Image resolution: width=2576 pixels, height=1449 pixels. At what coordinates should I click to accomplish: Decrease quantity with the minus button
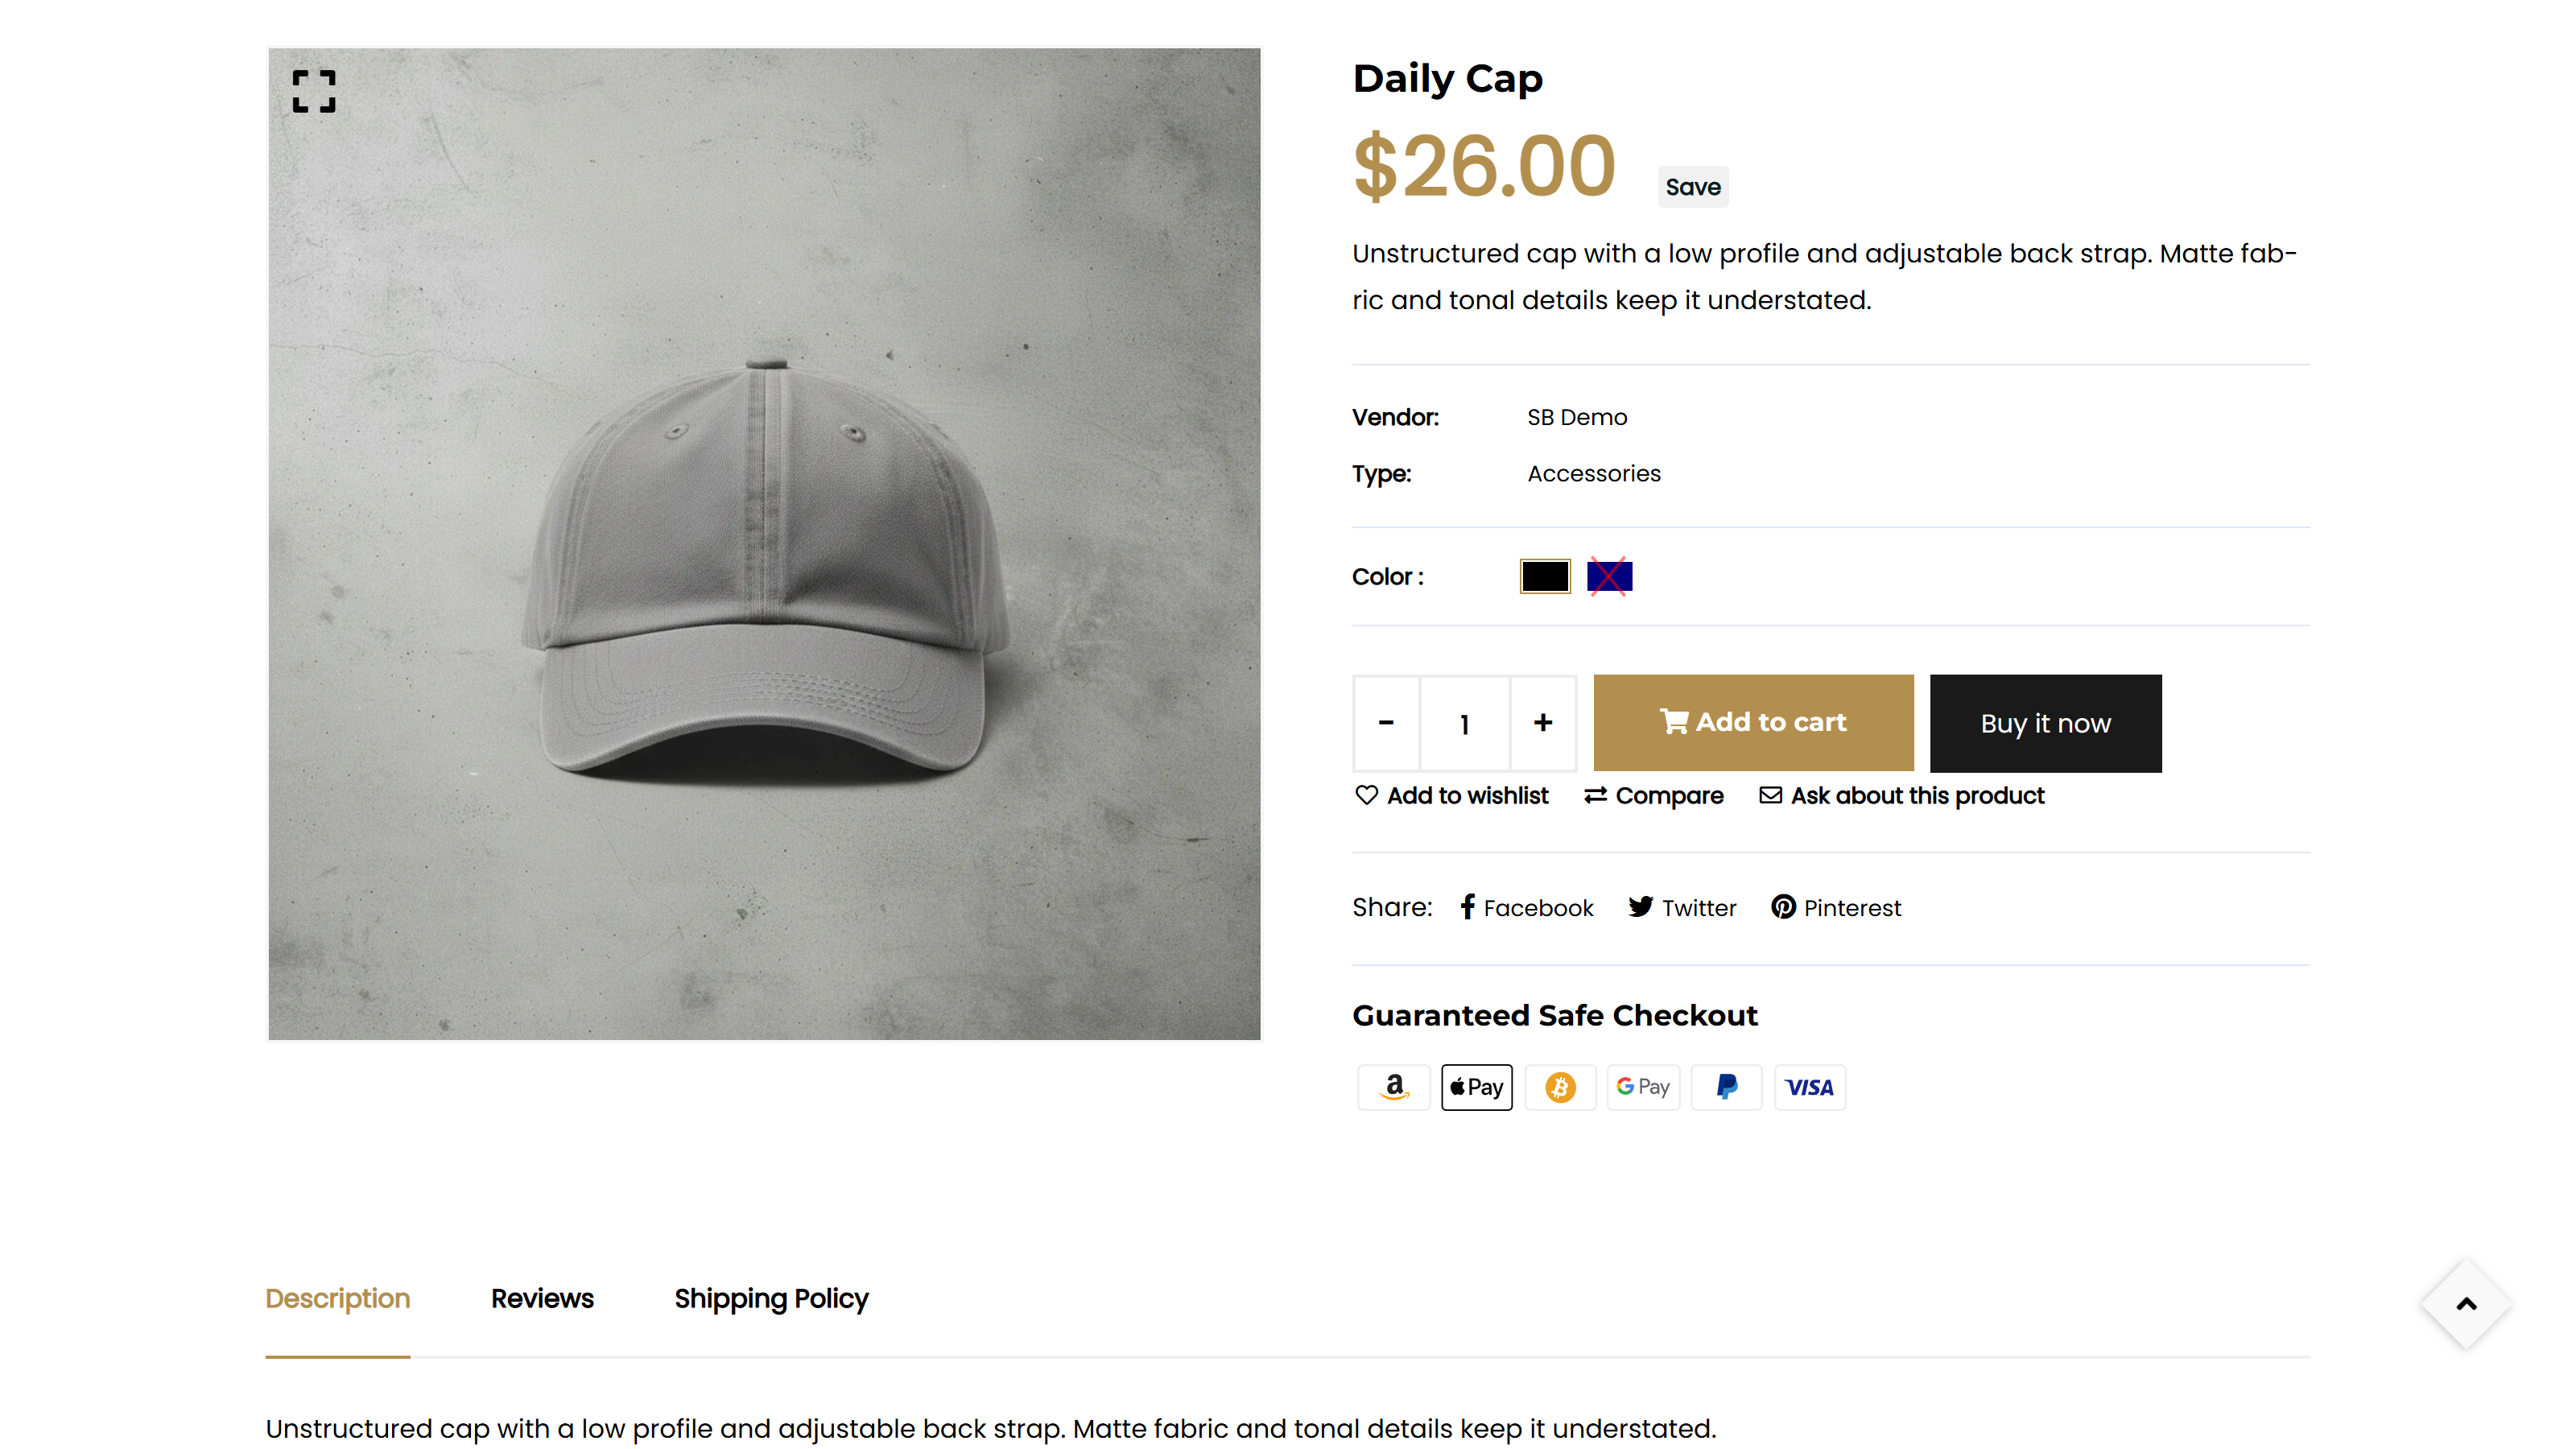(1387, 722)
